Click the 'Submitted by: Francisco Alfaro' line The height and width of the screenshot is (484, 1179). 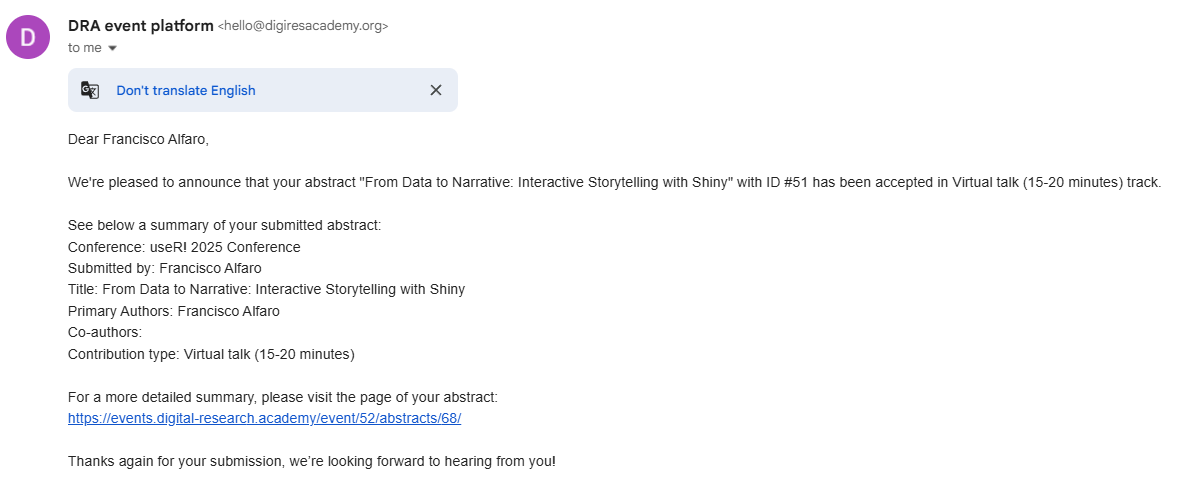pos(165,268)
